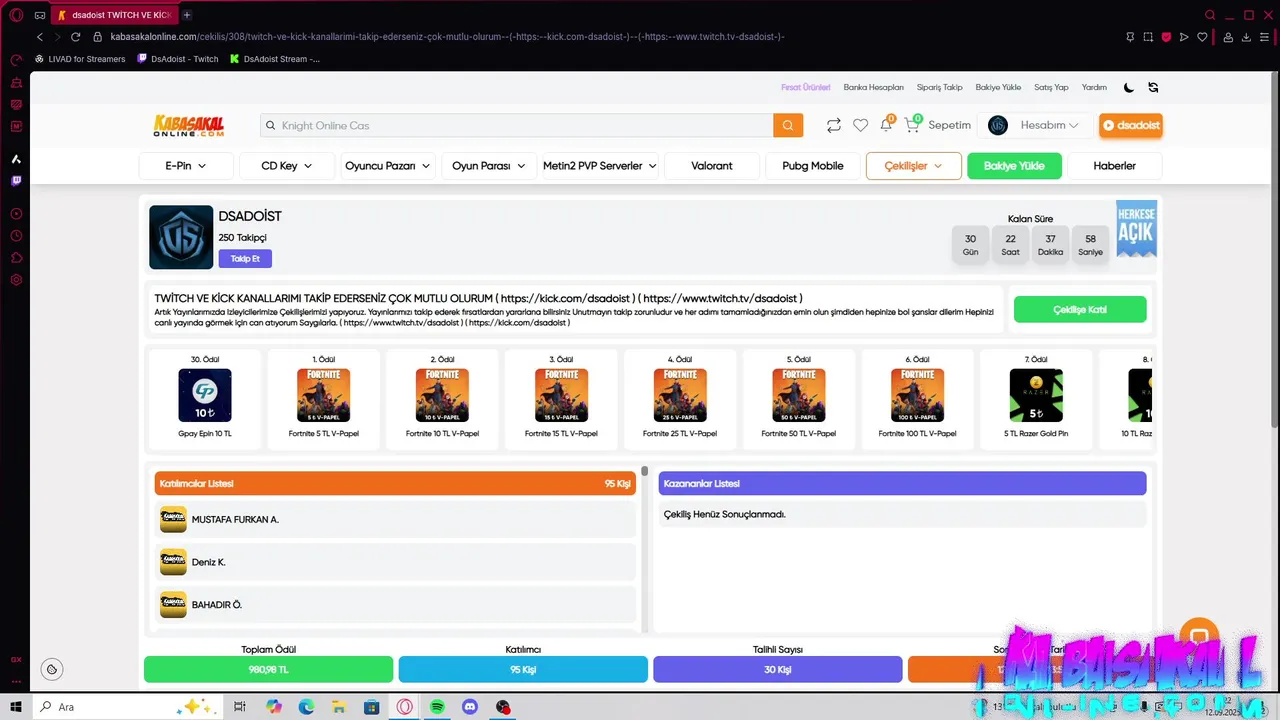Go back to previous page
The height and width of the screenshot is (720, 1280).
40,37
